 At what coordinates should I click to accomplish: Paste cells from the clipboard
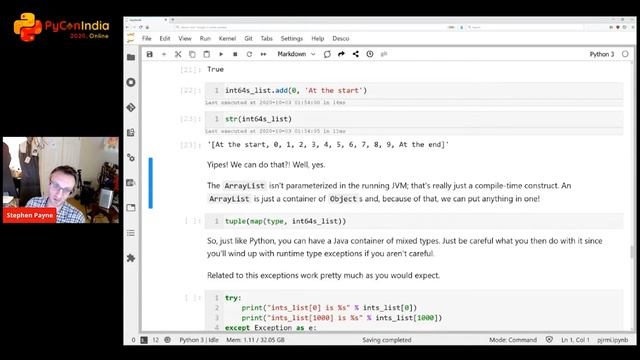point(207,54)
